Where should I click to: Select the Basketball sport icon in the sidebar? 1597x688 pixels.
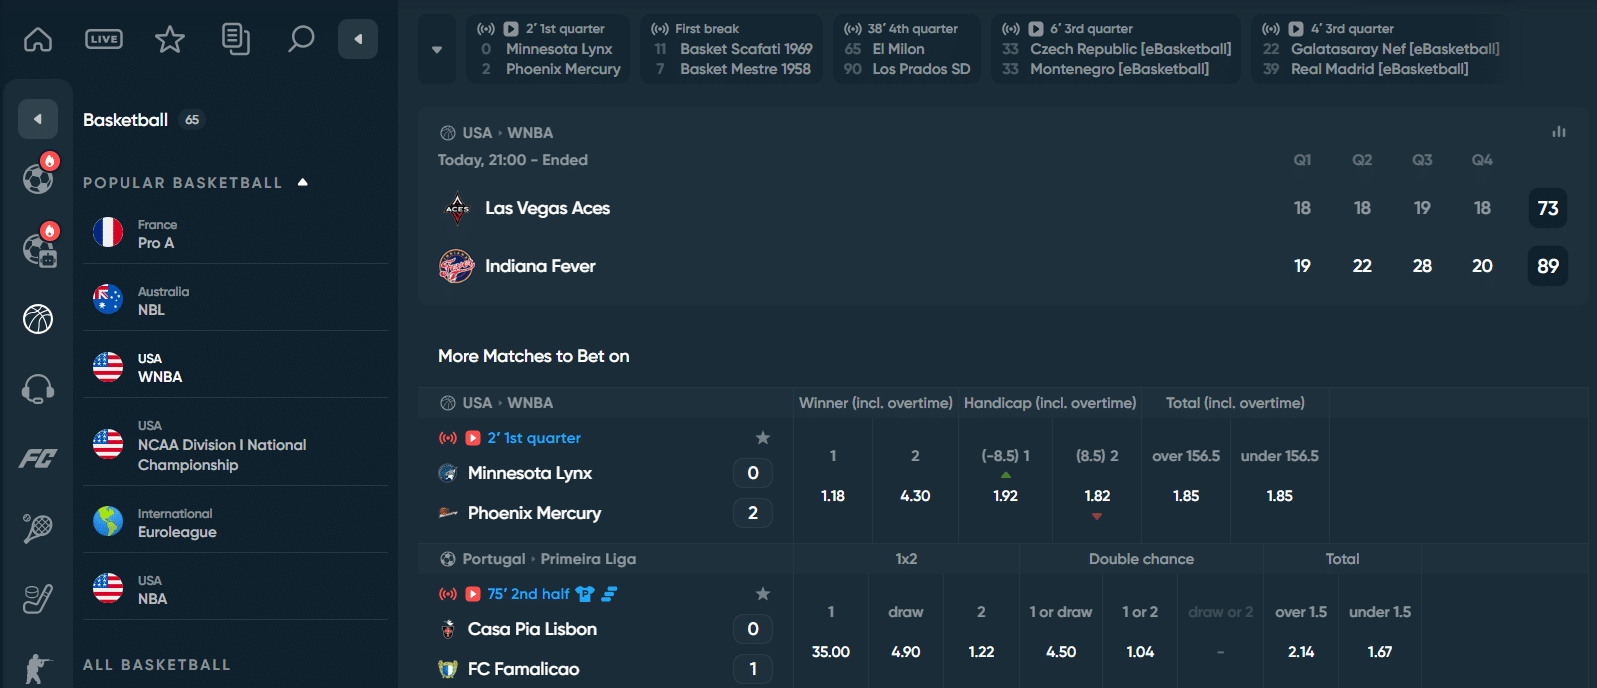pos(37,318)
